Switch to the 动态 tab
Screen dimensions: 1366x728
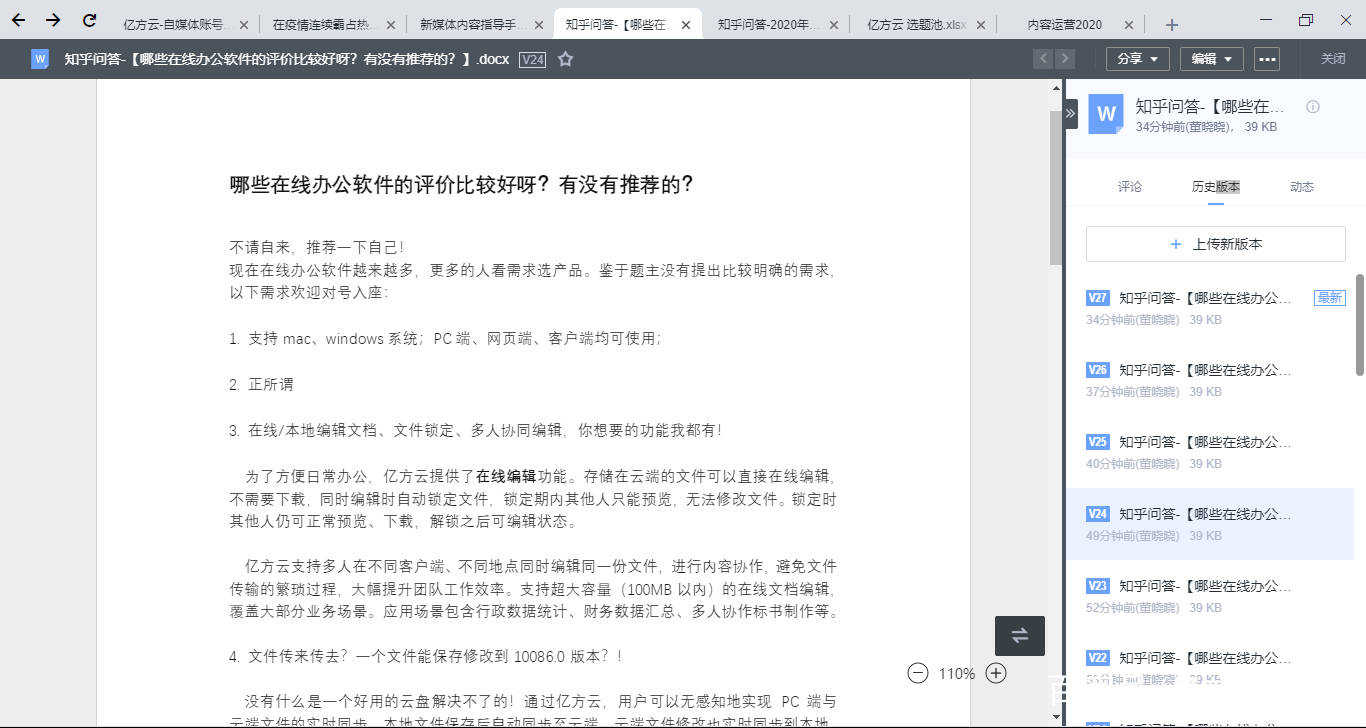1302,187
